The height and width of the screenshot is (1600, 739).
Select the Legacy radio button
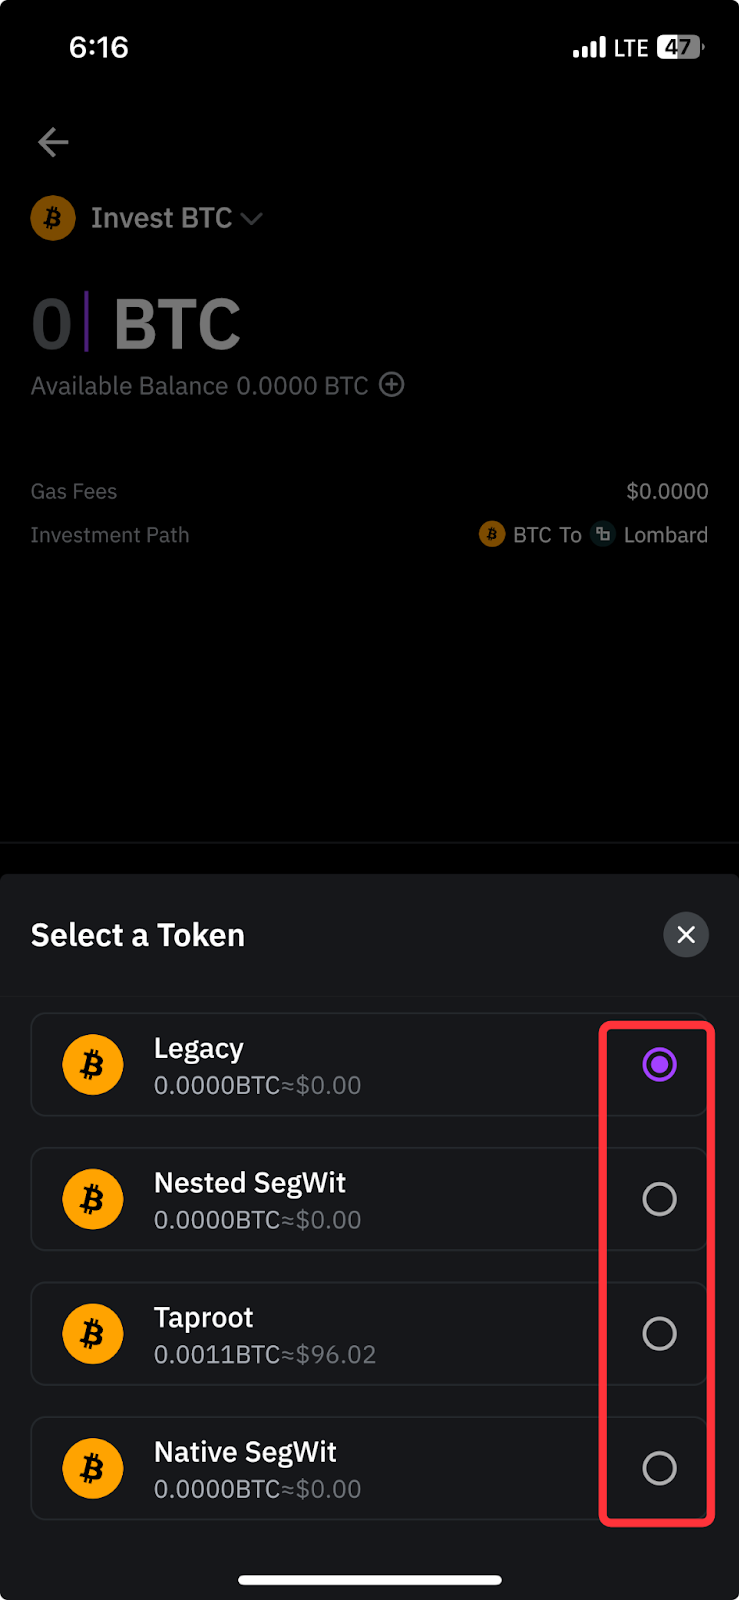(659, 1065)
